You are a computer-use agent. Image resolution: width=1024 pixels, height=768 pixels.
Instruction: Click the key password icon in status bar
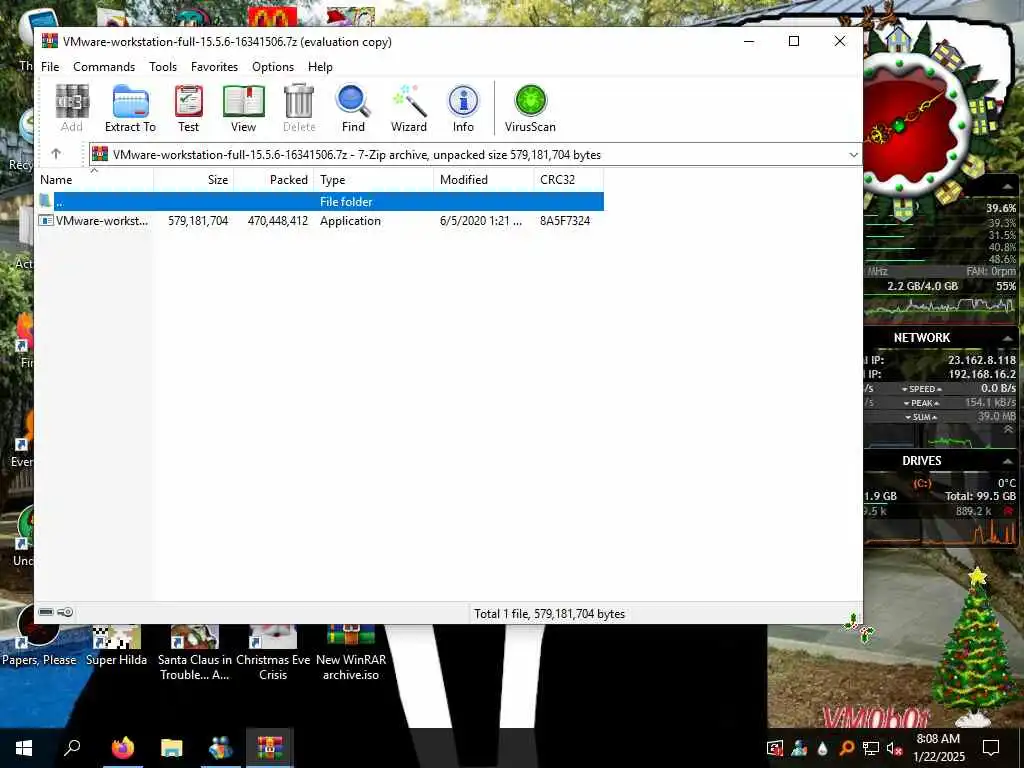(x=65, y=612)
